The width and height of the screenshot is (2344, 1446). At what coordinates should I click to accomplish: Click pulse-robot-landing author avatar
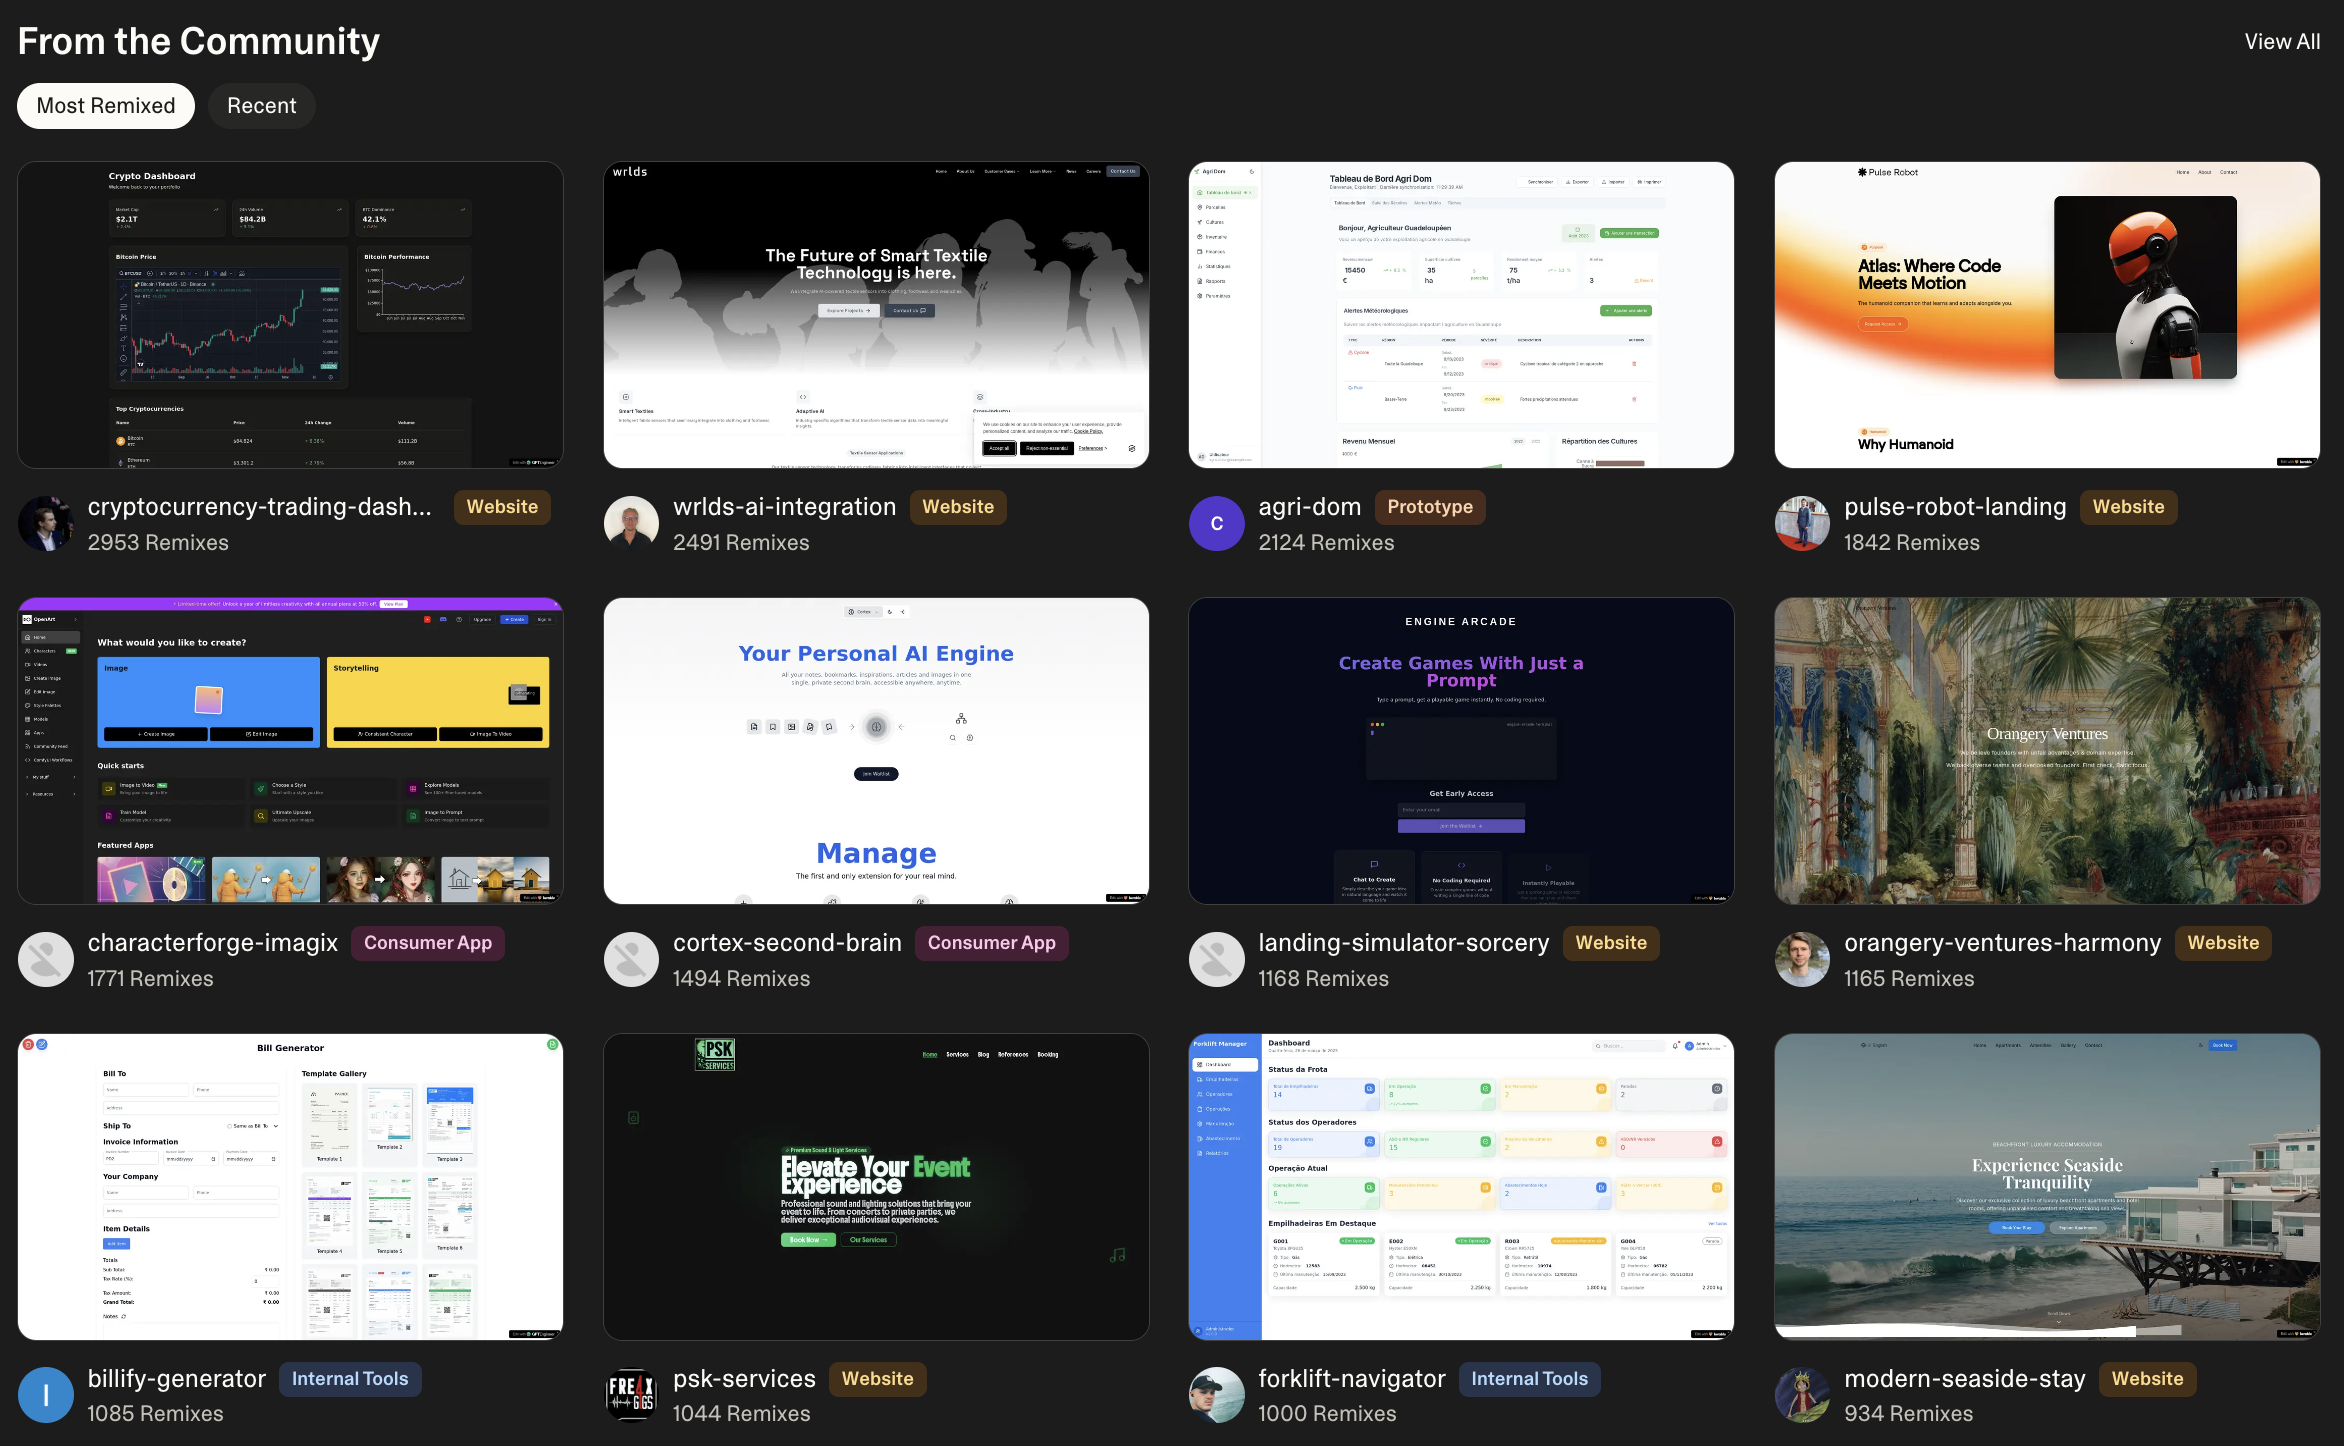1802,524
